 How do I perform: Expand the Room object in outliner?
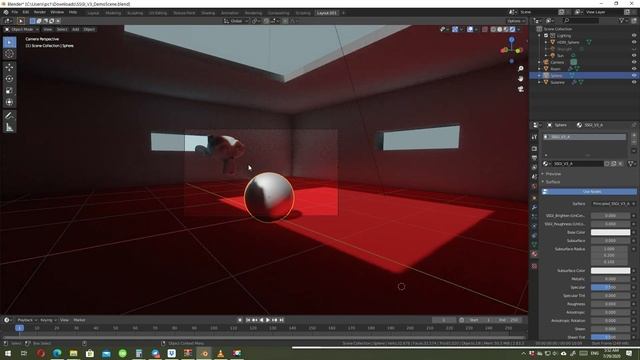[x=539, y=69]
